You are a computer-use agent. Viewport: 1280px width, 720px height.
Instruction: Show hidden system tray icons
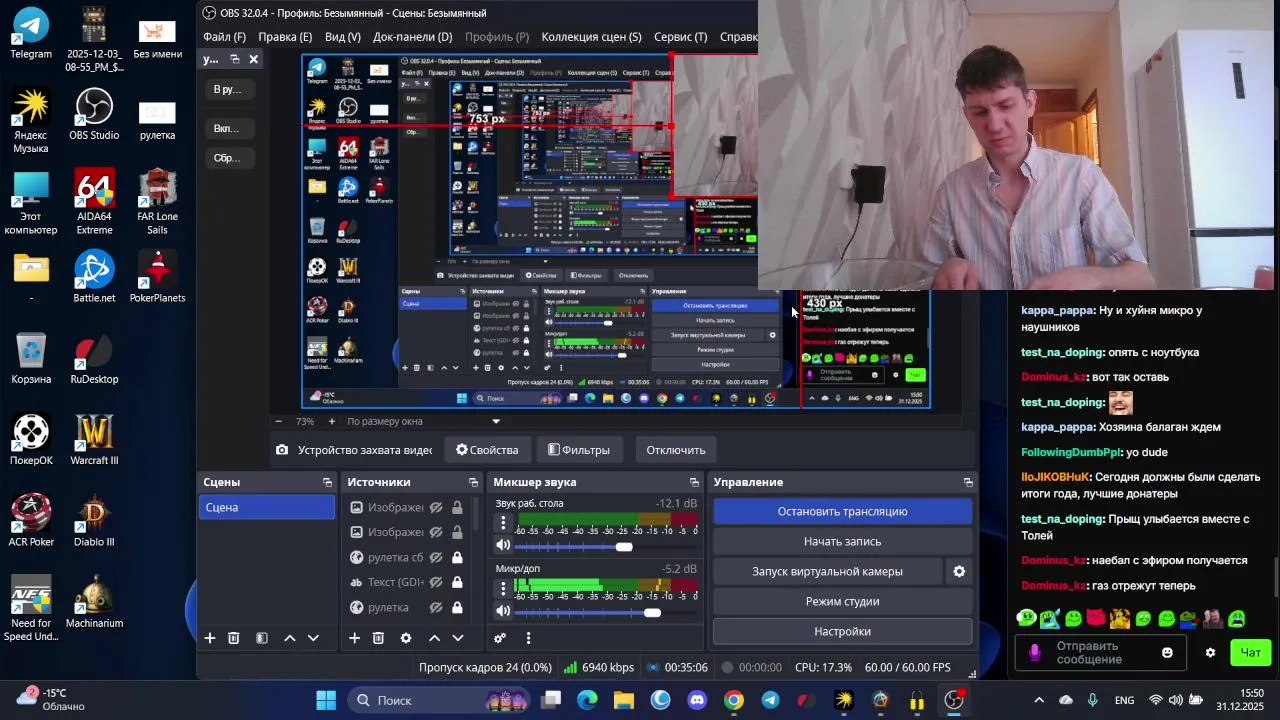tap(1039, 700)
